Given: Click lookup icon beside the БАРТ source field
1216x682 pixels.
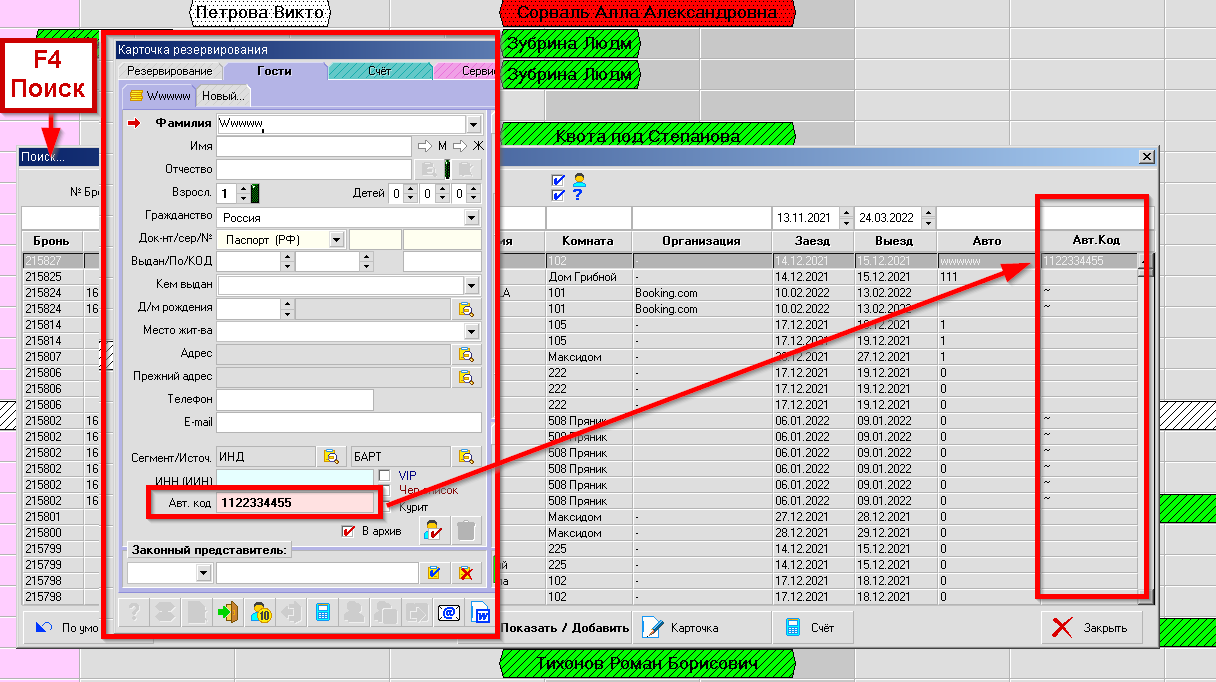Looking at the screenshot, I should point(465,456).
